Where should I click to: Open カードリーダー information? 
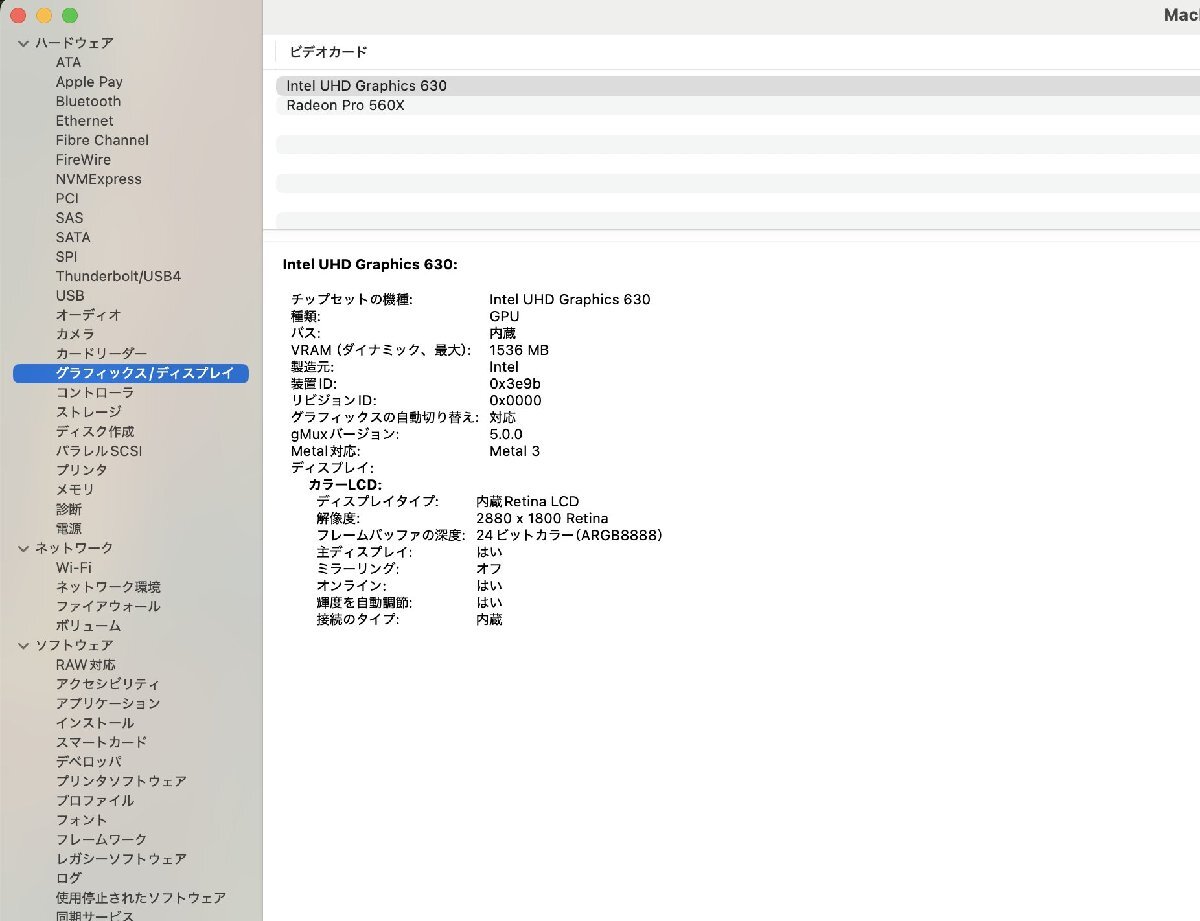[101, 354]
